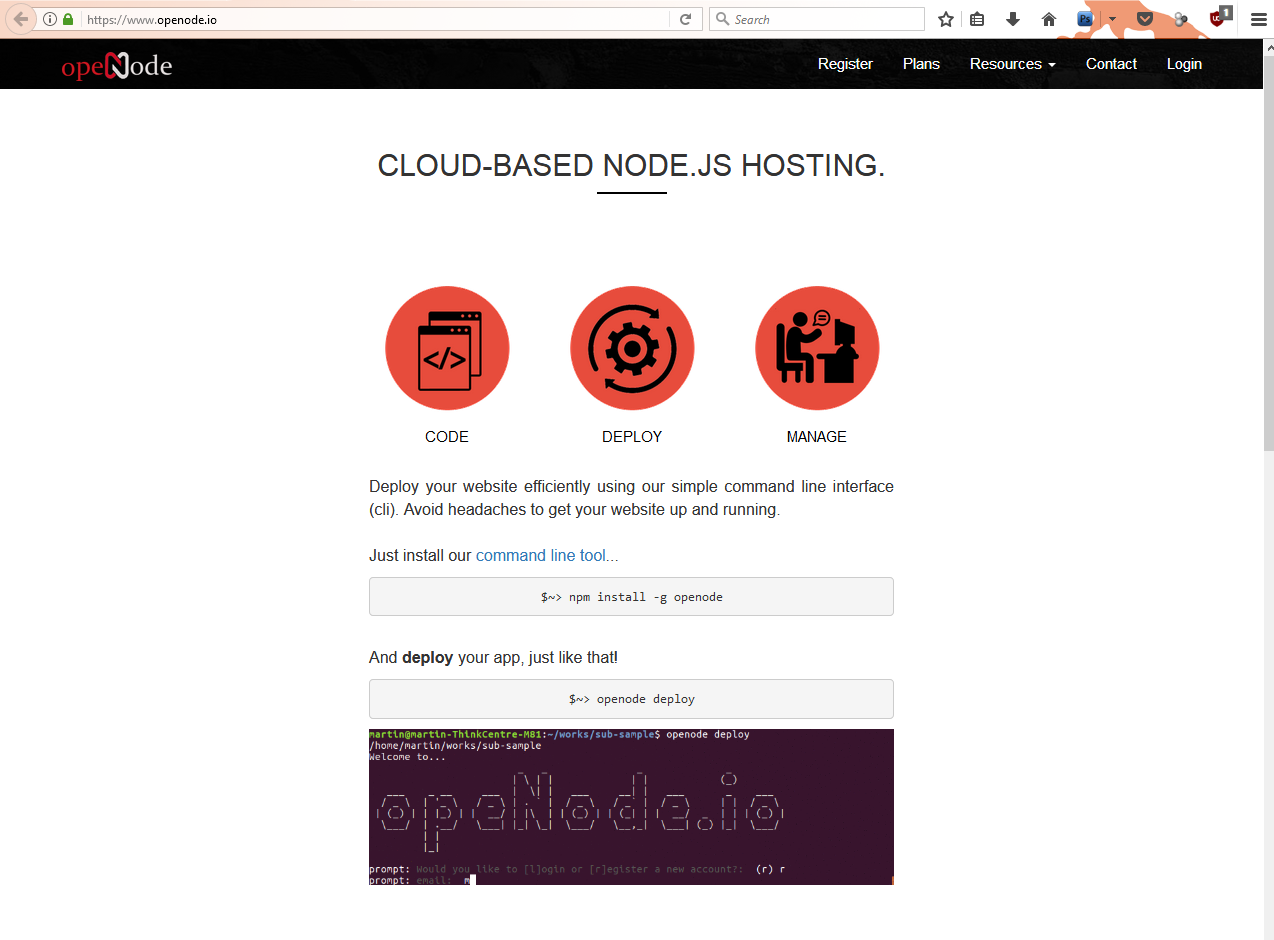Screen dimensions: 1274x940
Task: Click the green padlock security icon
Action: point(68,19)
